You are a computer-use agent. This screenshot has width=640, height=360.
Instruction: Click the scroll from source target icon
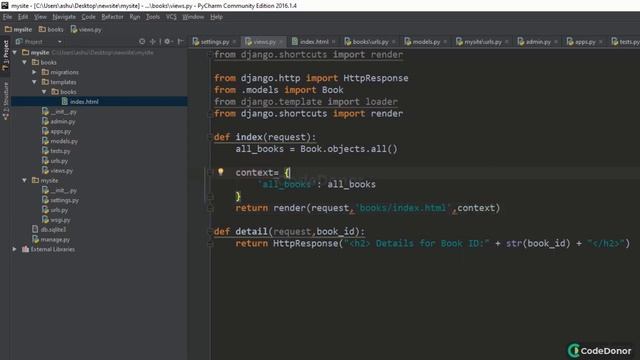tap(142, 41)
